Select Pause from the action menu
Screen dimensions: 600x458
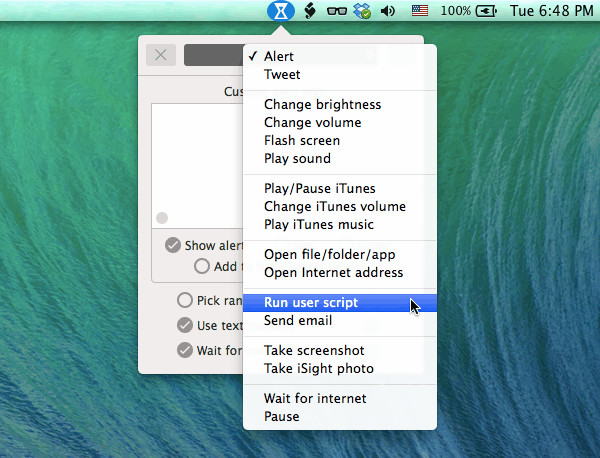pyautogui.click(x=340, y=416)
